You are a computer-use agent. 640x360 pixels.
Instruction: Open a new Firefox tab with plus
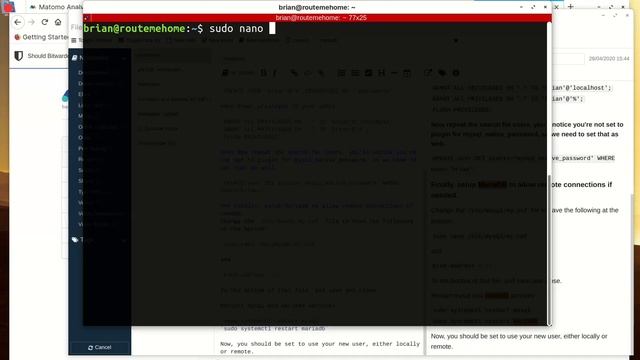click(571, 7)
